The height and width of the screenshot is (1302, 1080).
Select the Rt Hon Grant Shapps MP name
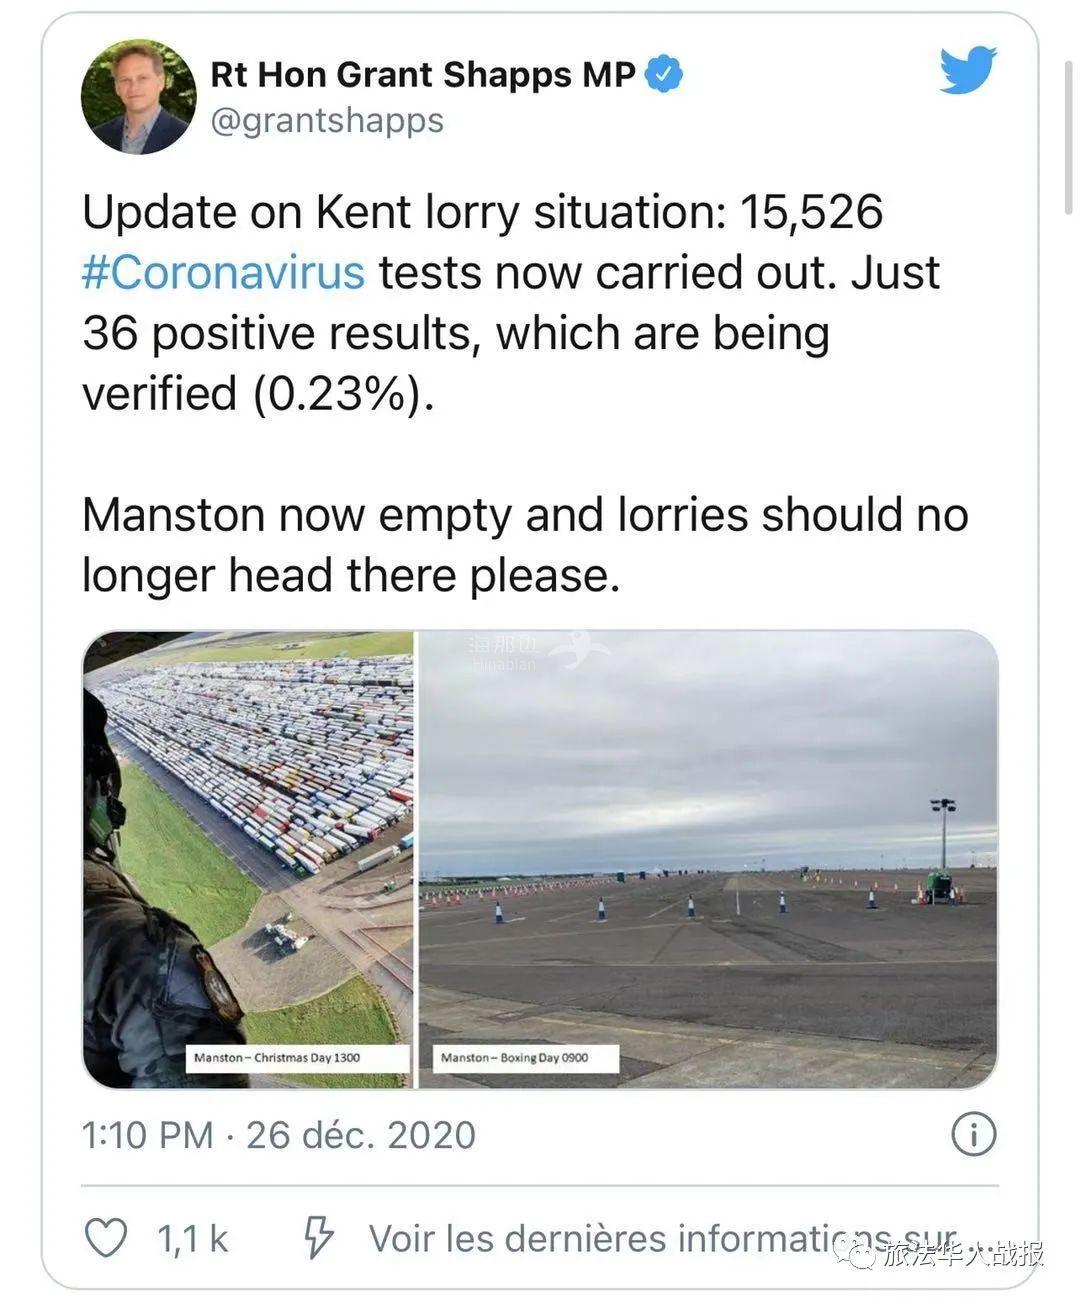[x=422, y=75]
